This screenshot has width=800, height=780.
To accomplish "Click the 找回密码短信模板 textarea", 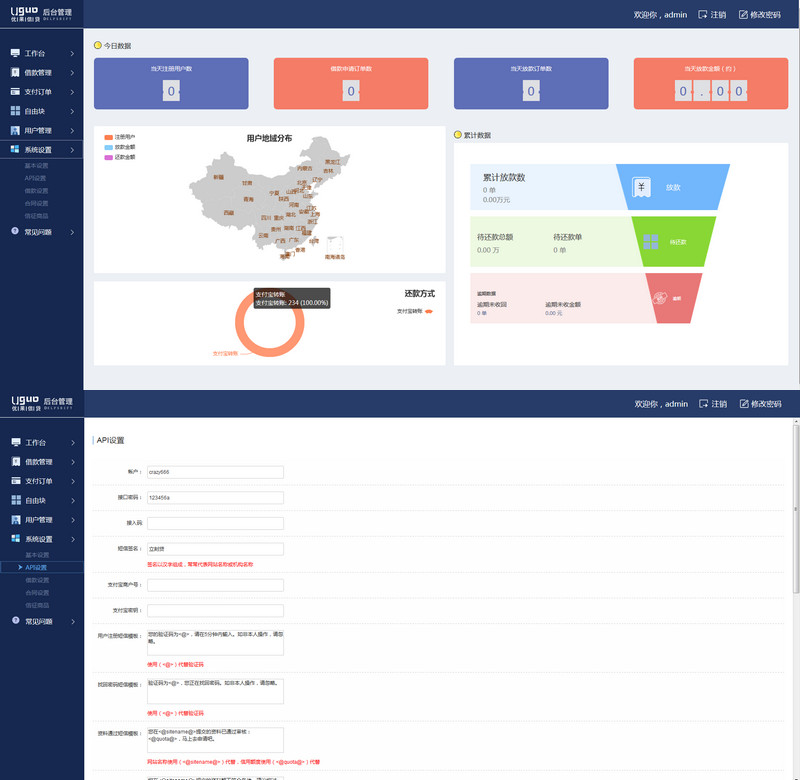I will click(x=215, y=691).
